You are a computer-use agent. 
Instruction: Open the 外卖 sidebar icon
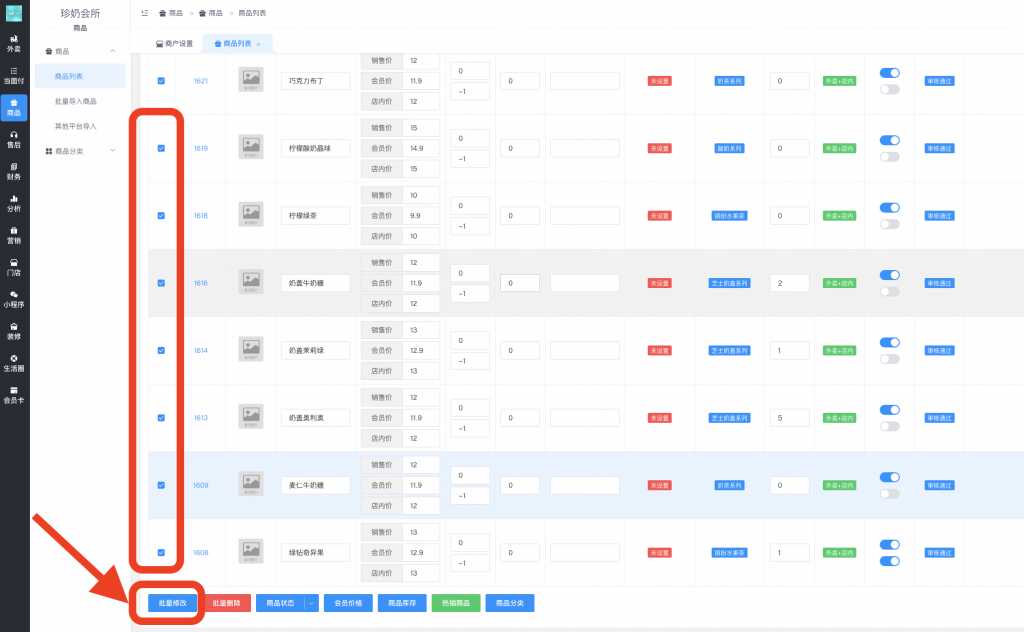14,43
